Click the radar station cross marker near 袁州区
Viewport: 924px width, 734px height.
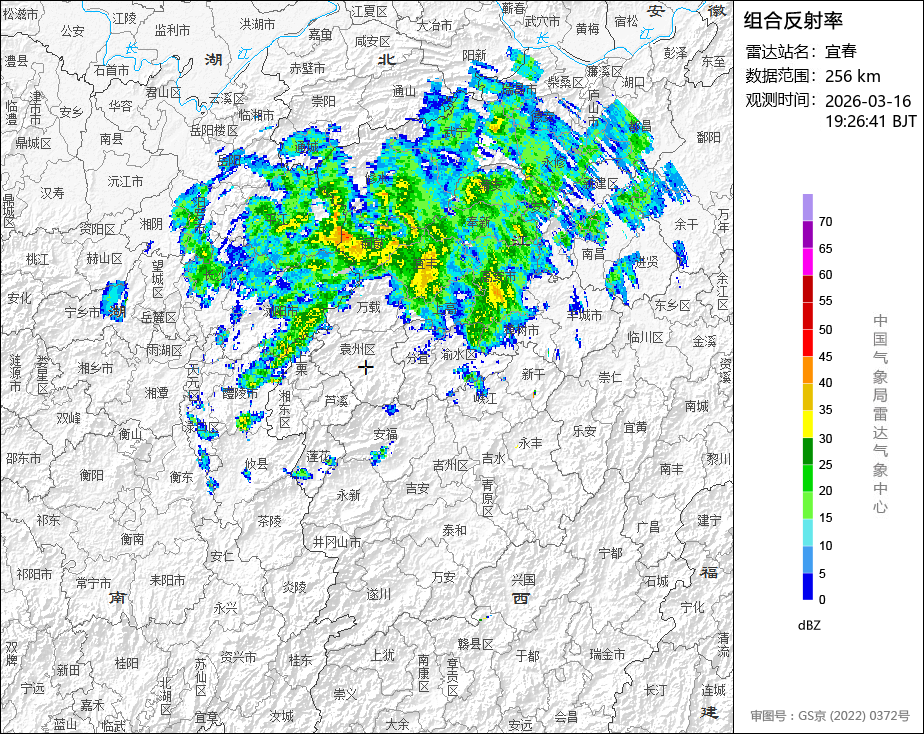click(366, 368)
